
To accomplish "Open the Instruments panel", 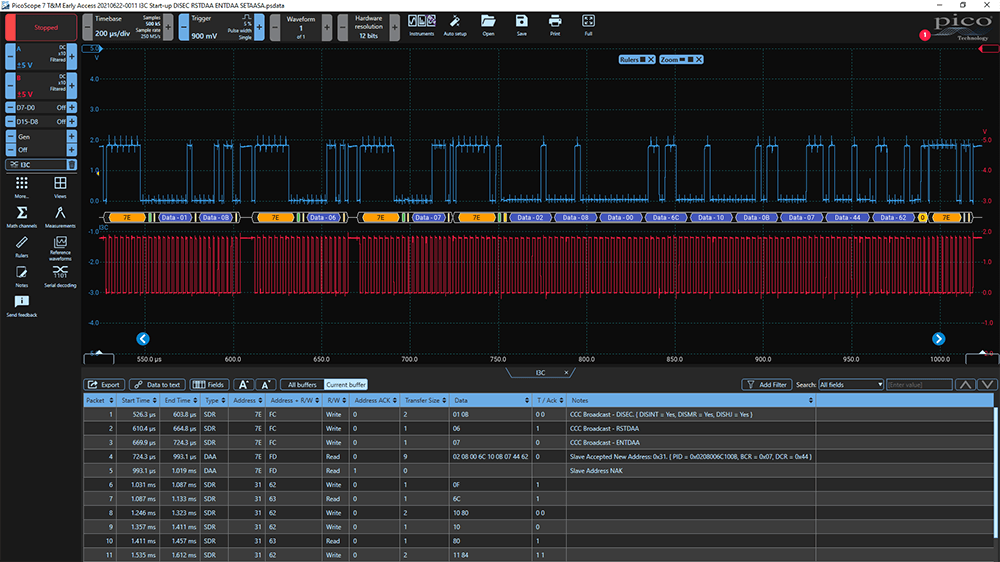I will tap(422, 25).
